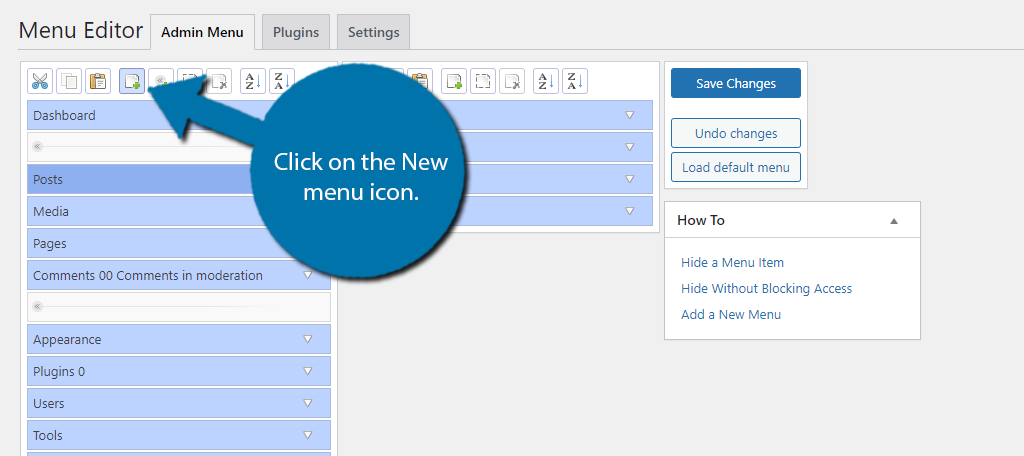Expand the Plugins 0 menu item properties
Screen dimensions: 1024x456
click(x=308, y=371)
